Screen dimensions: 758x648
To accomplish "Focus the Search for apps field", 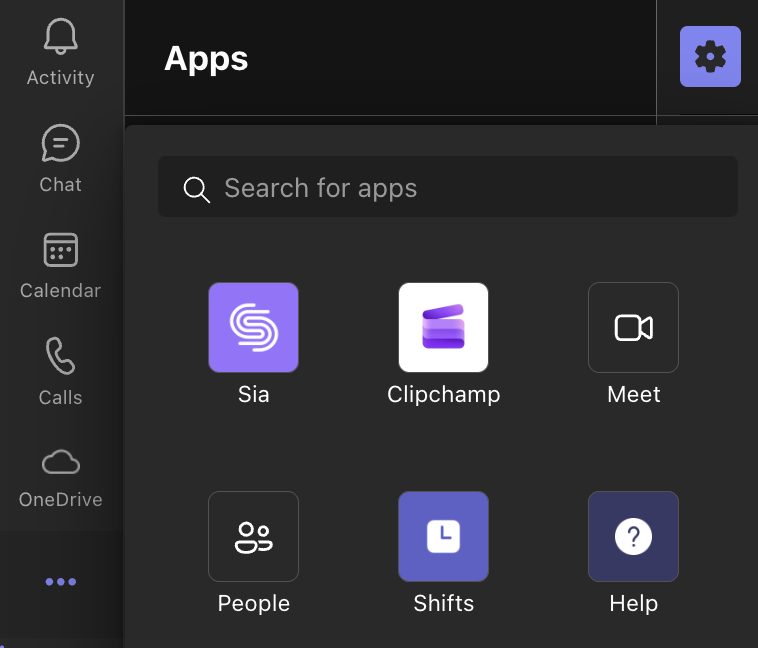I will (448, 187).
